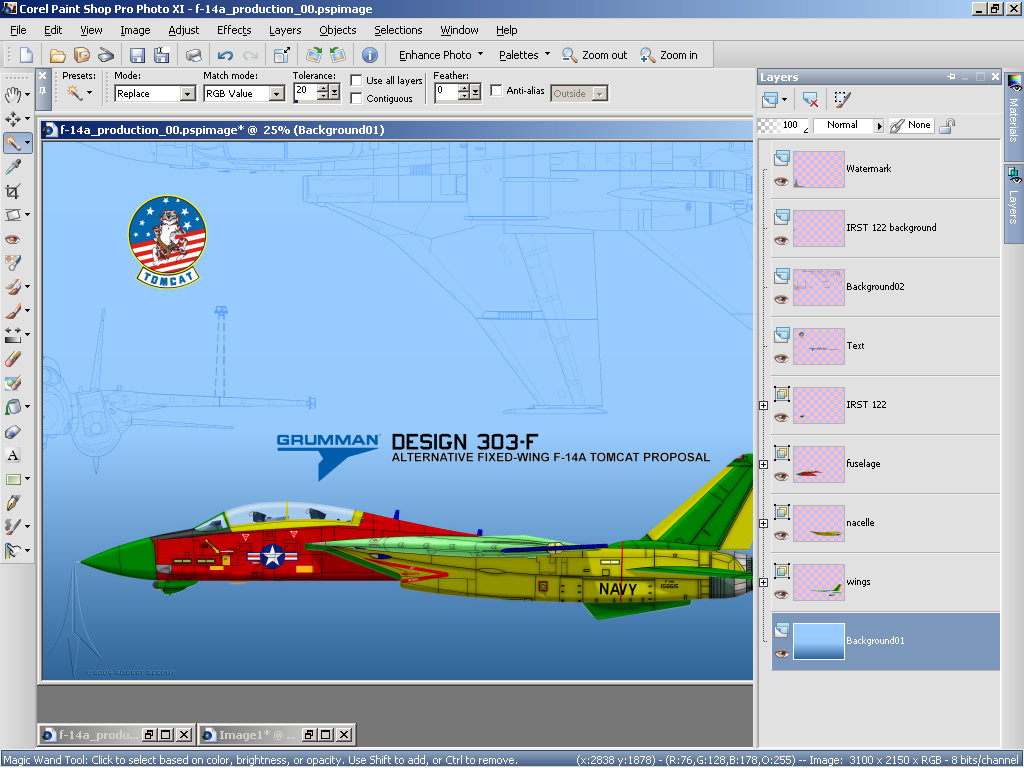The width and height of the screenshot is (1024, 768).
Task: Click the Delete Layer icon in Layers palette
Action: (x=810, y=99)
